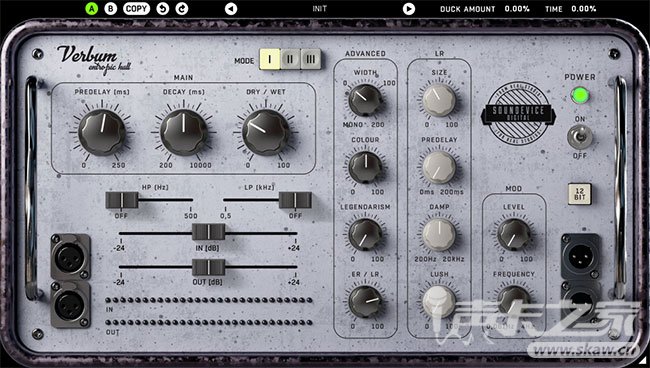Click the Soundevice Digital logo badge
This screenshot has height=368, width=650.
(x=518, y=113)
